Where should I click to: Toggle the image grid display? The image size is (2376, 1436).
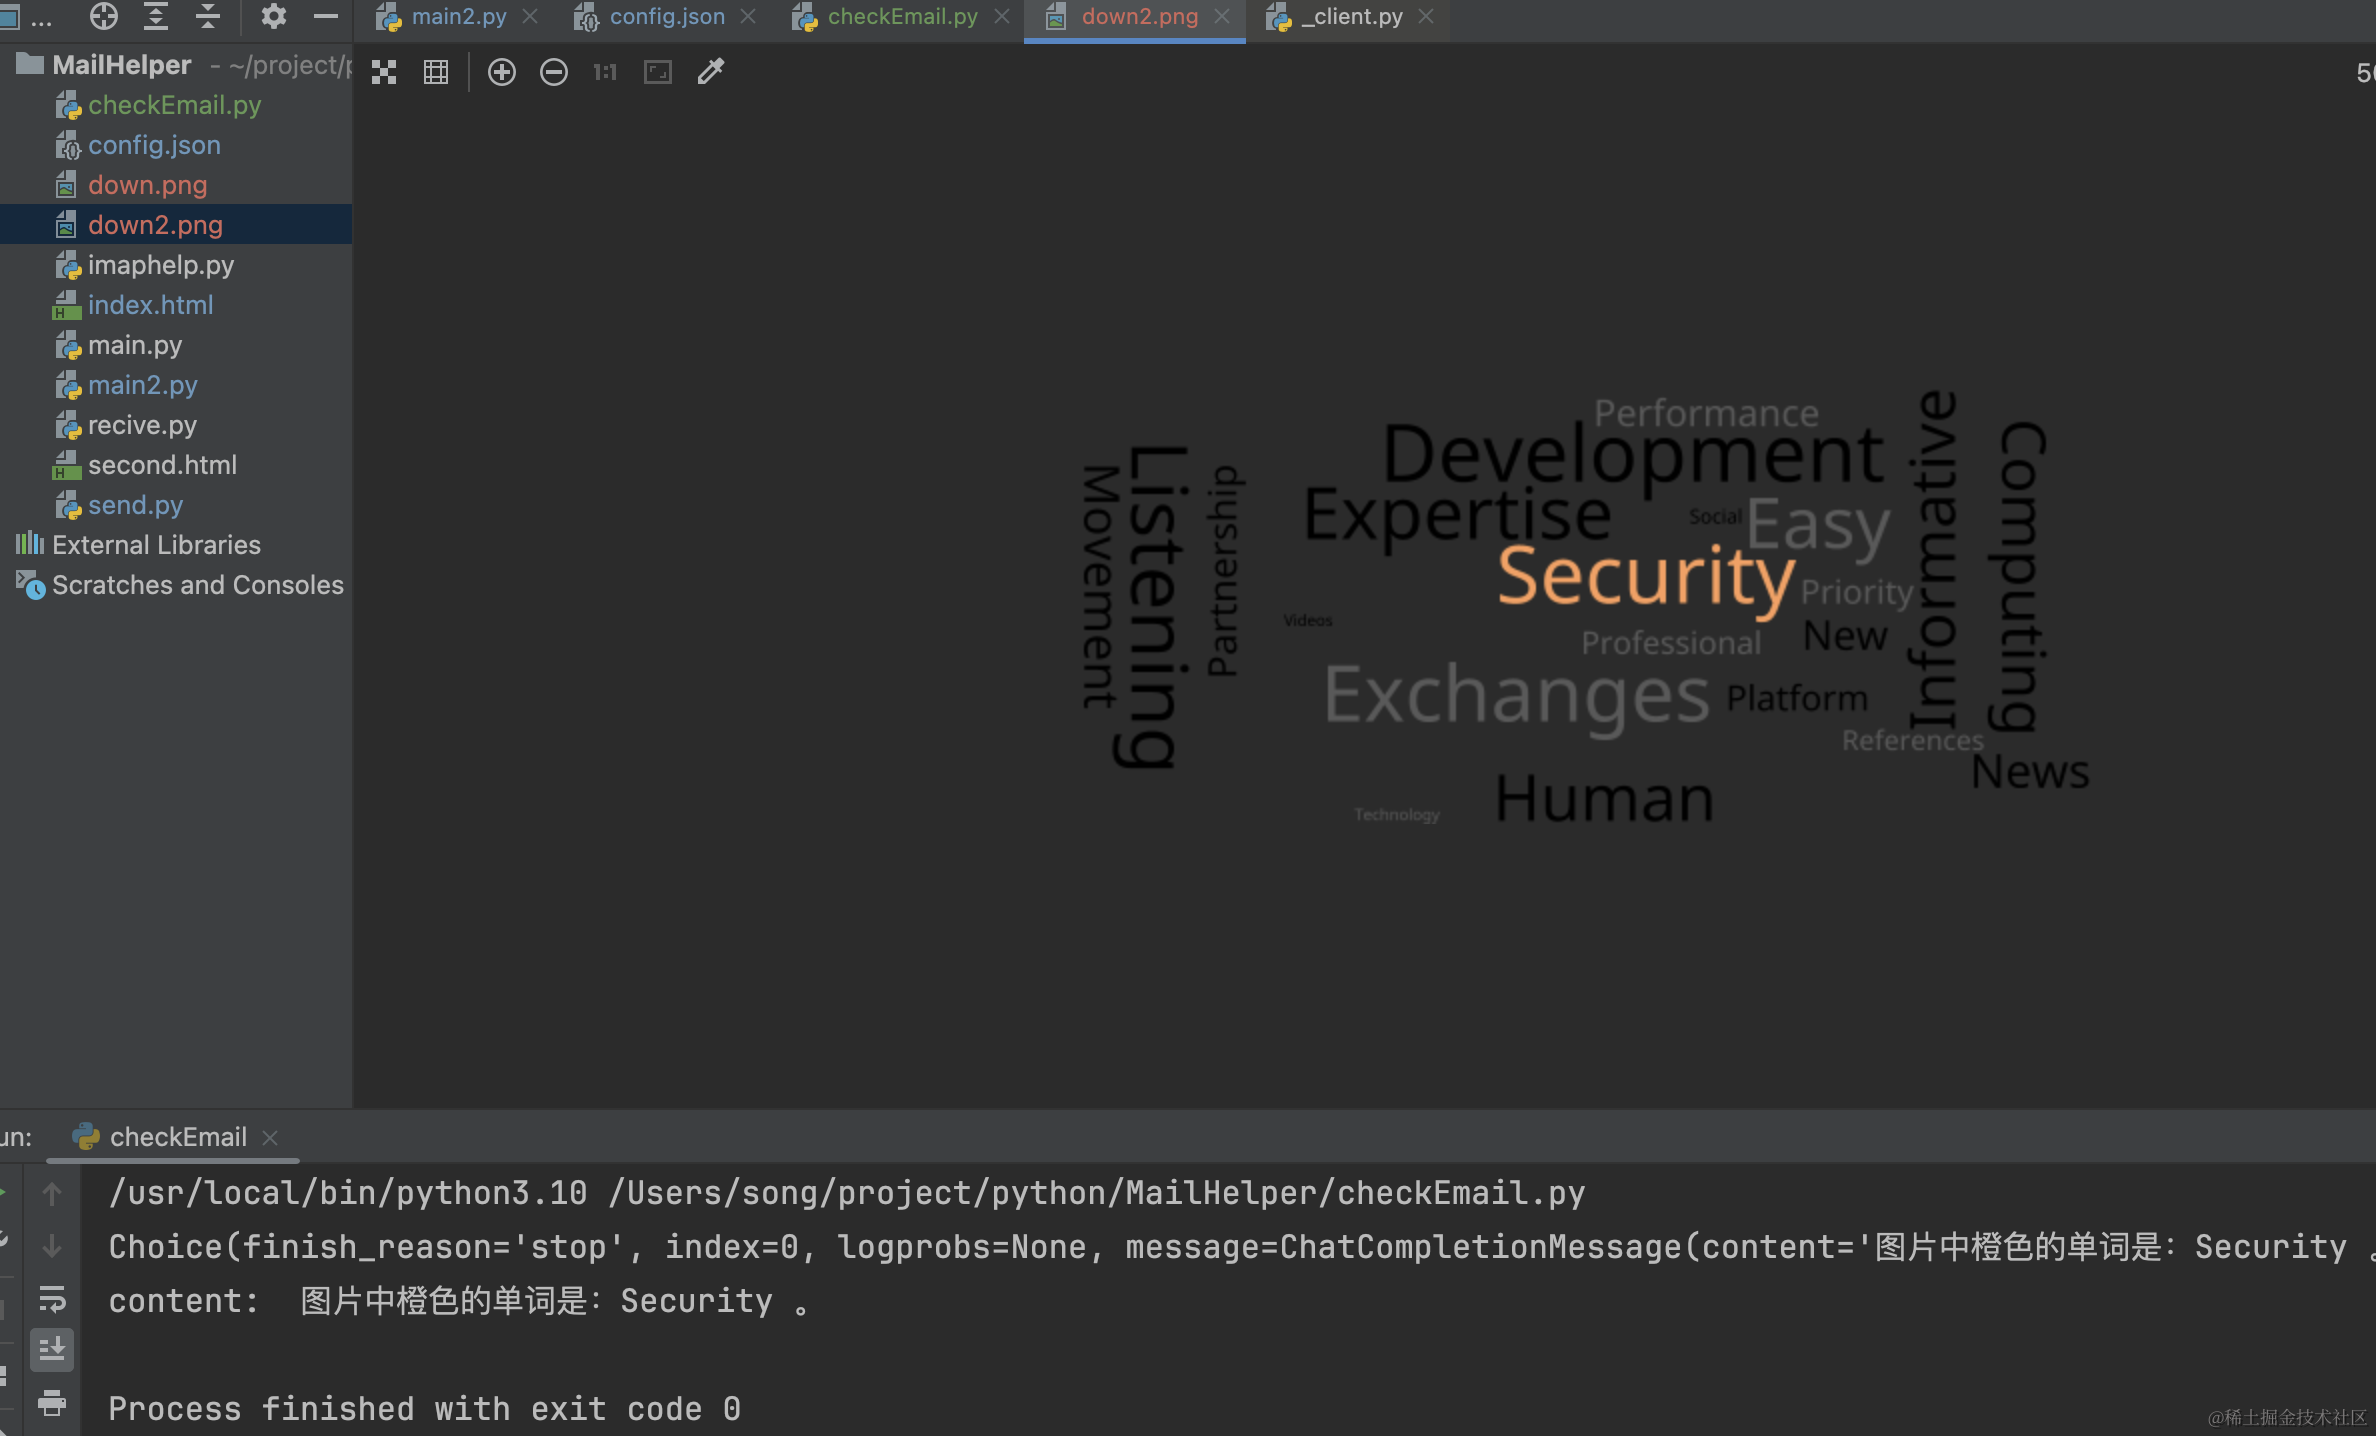(436, 72)
